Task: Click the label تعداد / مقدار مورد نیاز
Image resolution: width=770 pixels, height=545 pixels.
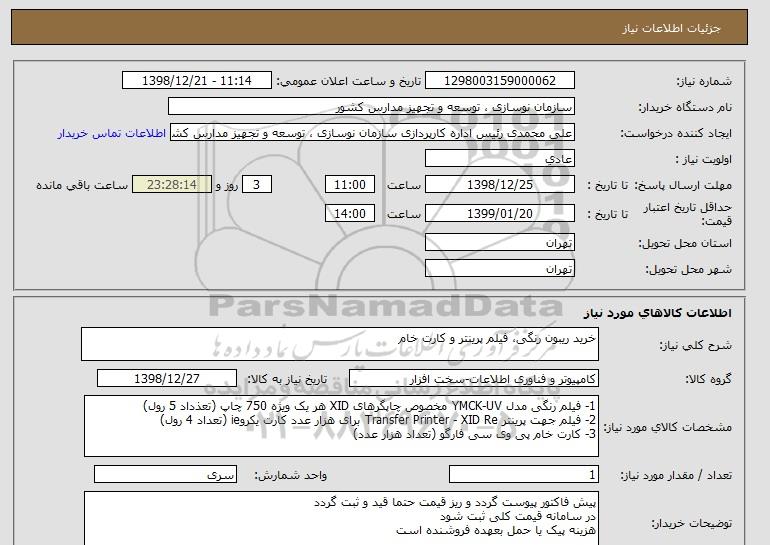Action: [x=676, y=475]
